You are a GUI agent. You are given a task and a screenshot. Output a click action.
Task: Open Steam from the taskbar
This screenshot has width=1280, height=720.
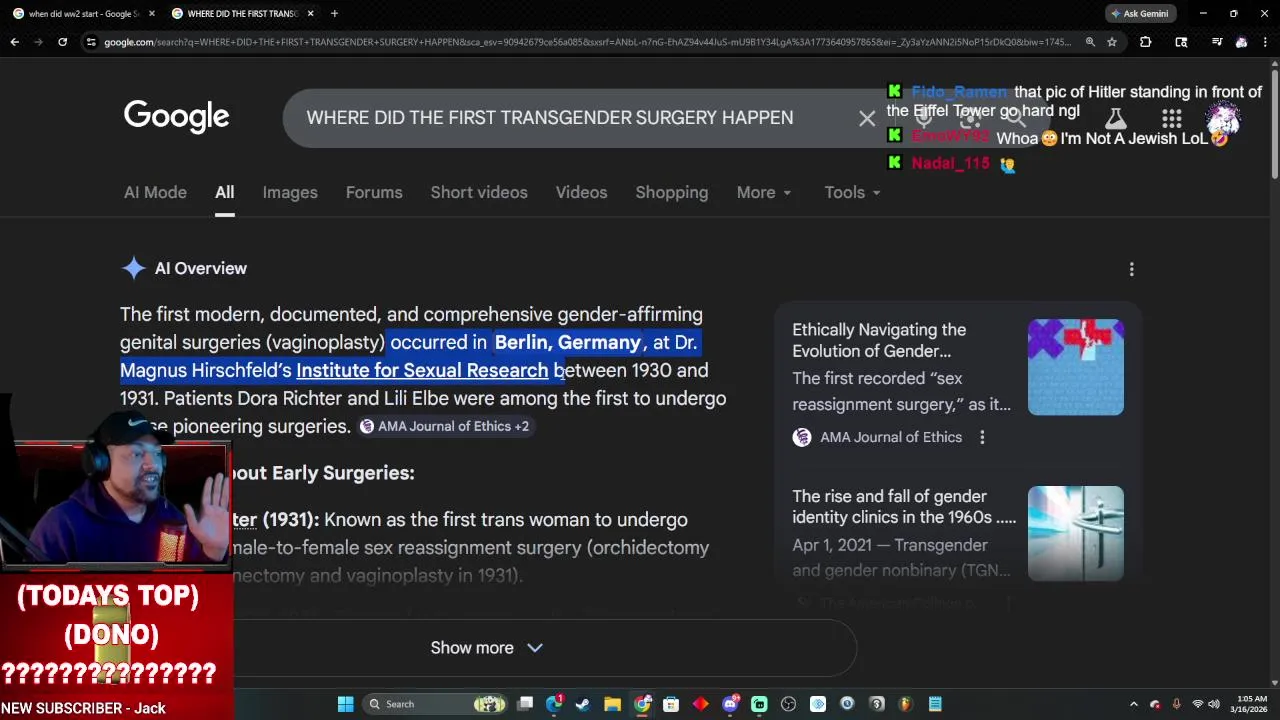(x=583, y=704)
